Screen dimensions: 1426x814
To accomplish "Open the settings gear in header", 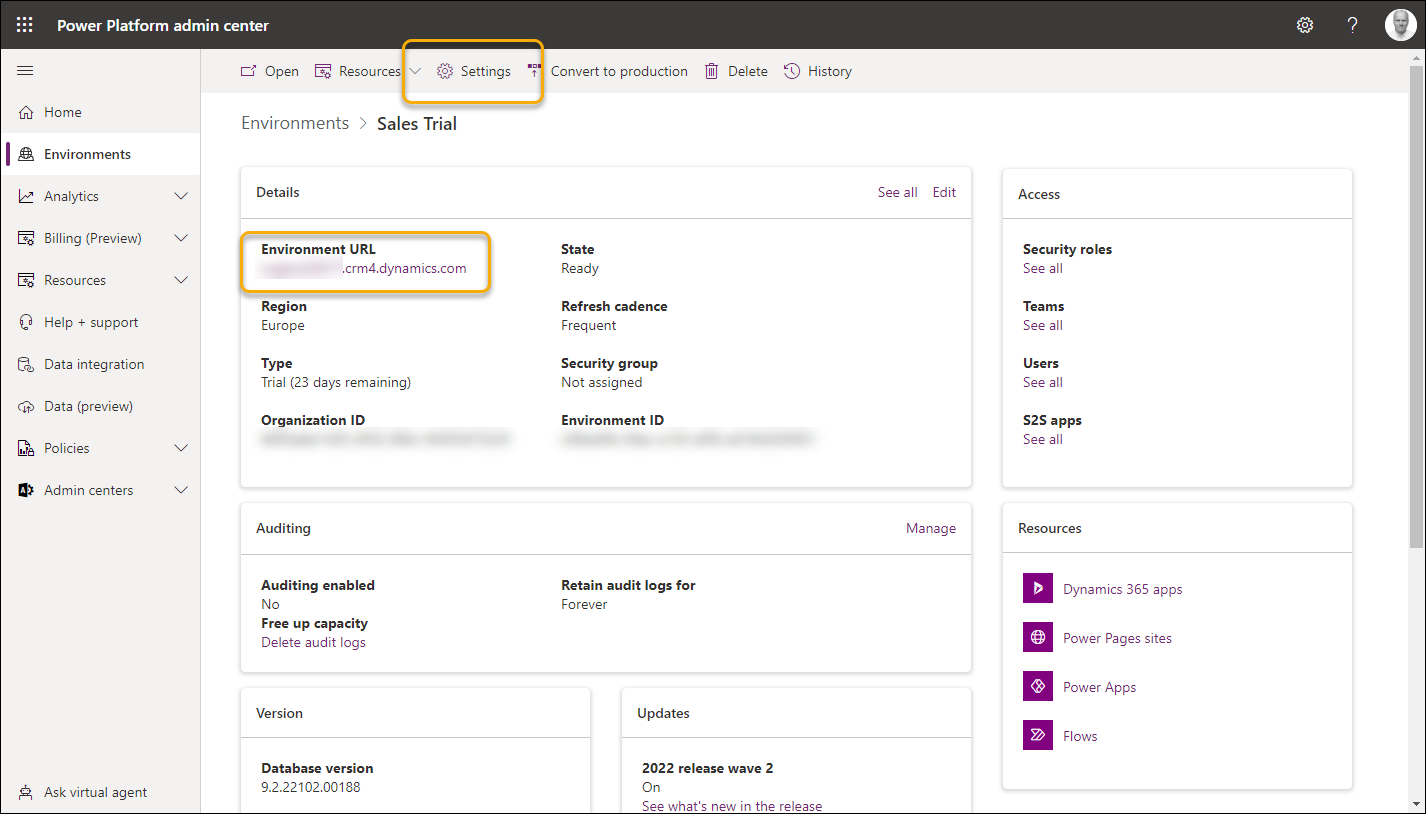I will pyautogui.click(x=1305, y=25).
